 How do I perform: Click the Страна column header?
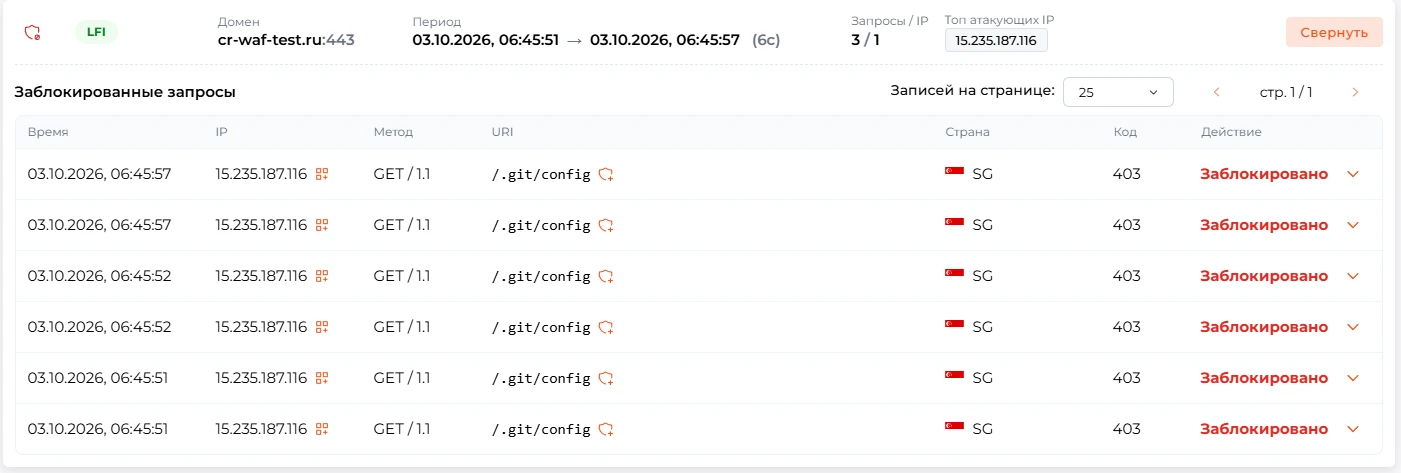tap(967, 132)
